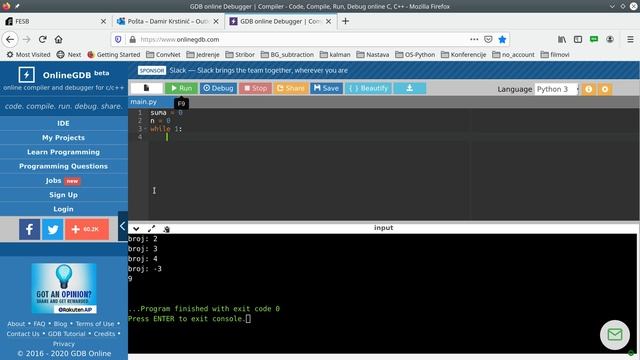Open the FAQ footer link
The image size is (640, 360).
tap(39, 324)
